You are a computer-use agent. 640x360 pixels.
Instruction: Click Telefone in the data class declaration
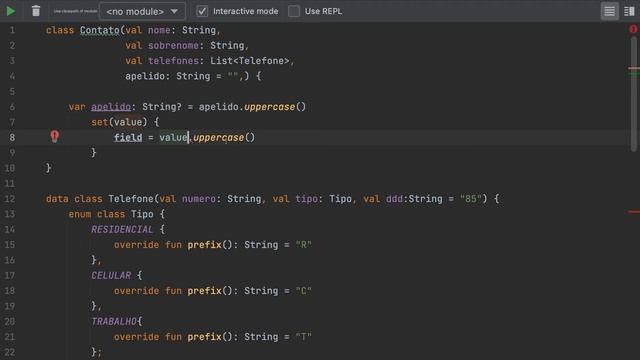point(131,199)
